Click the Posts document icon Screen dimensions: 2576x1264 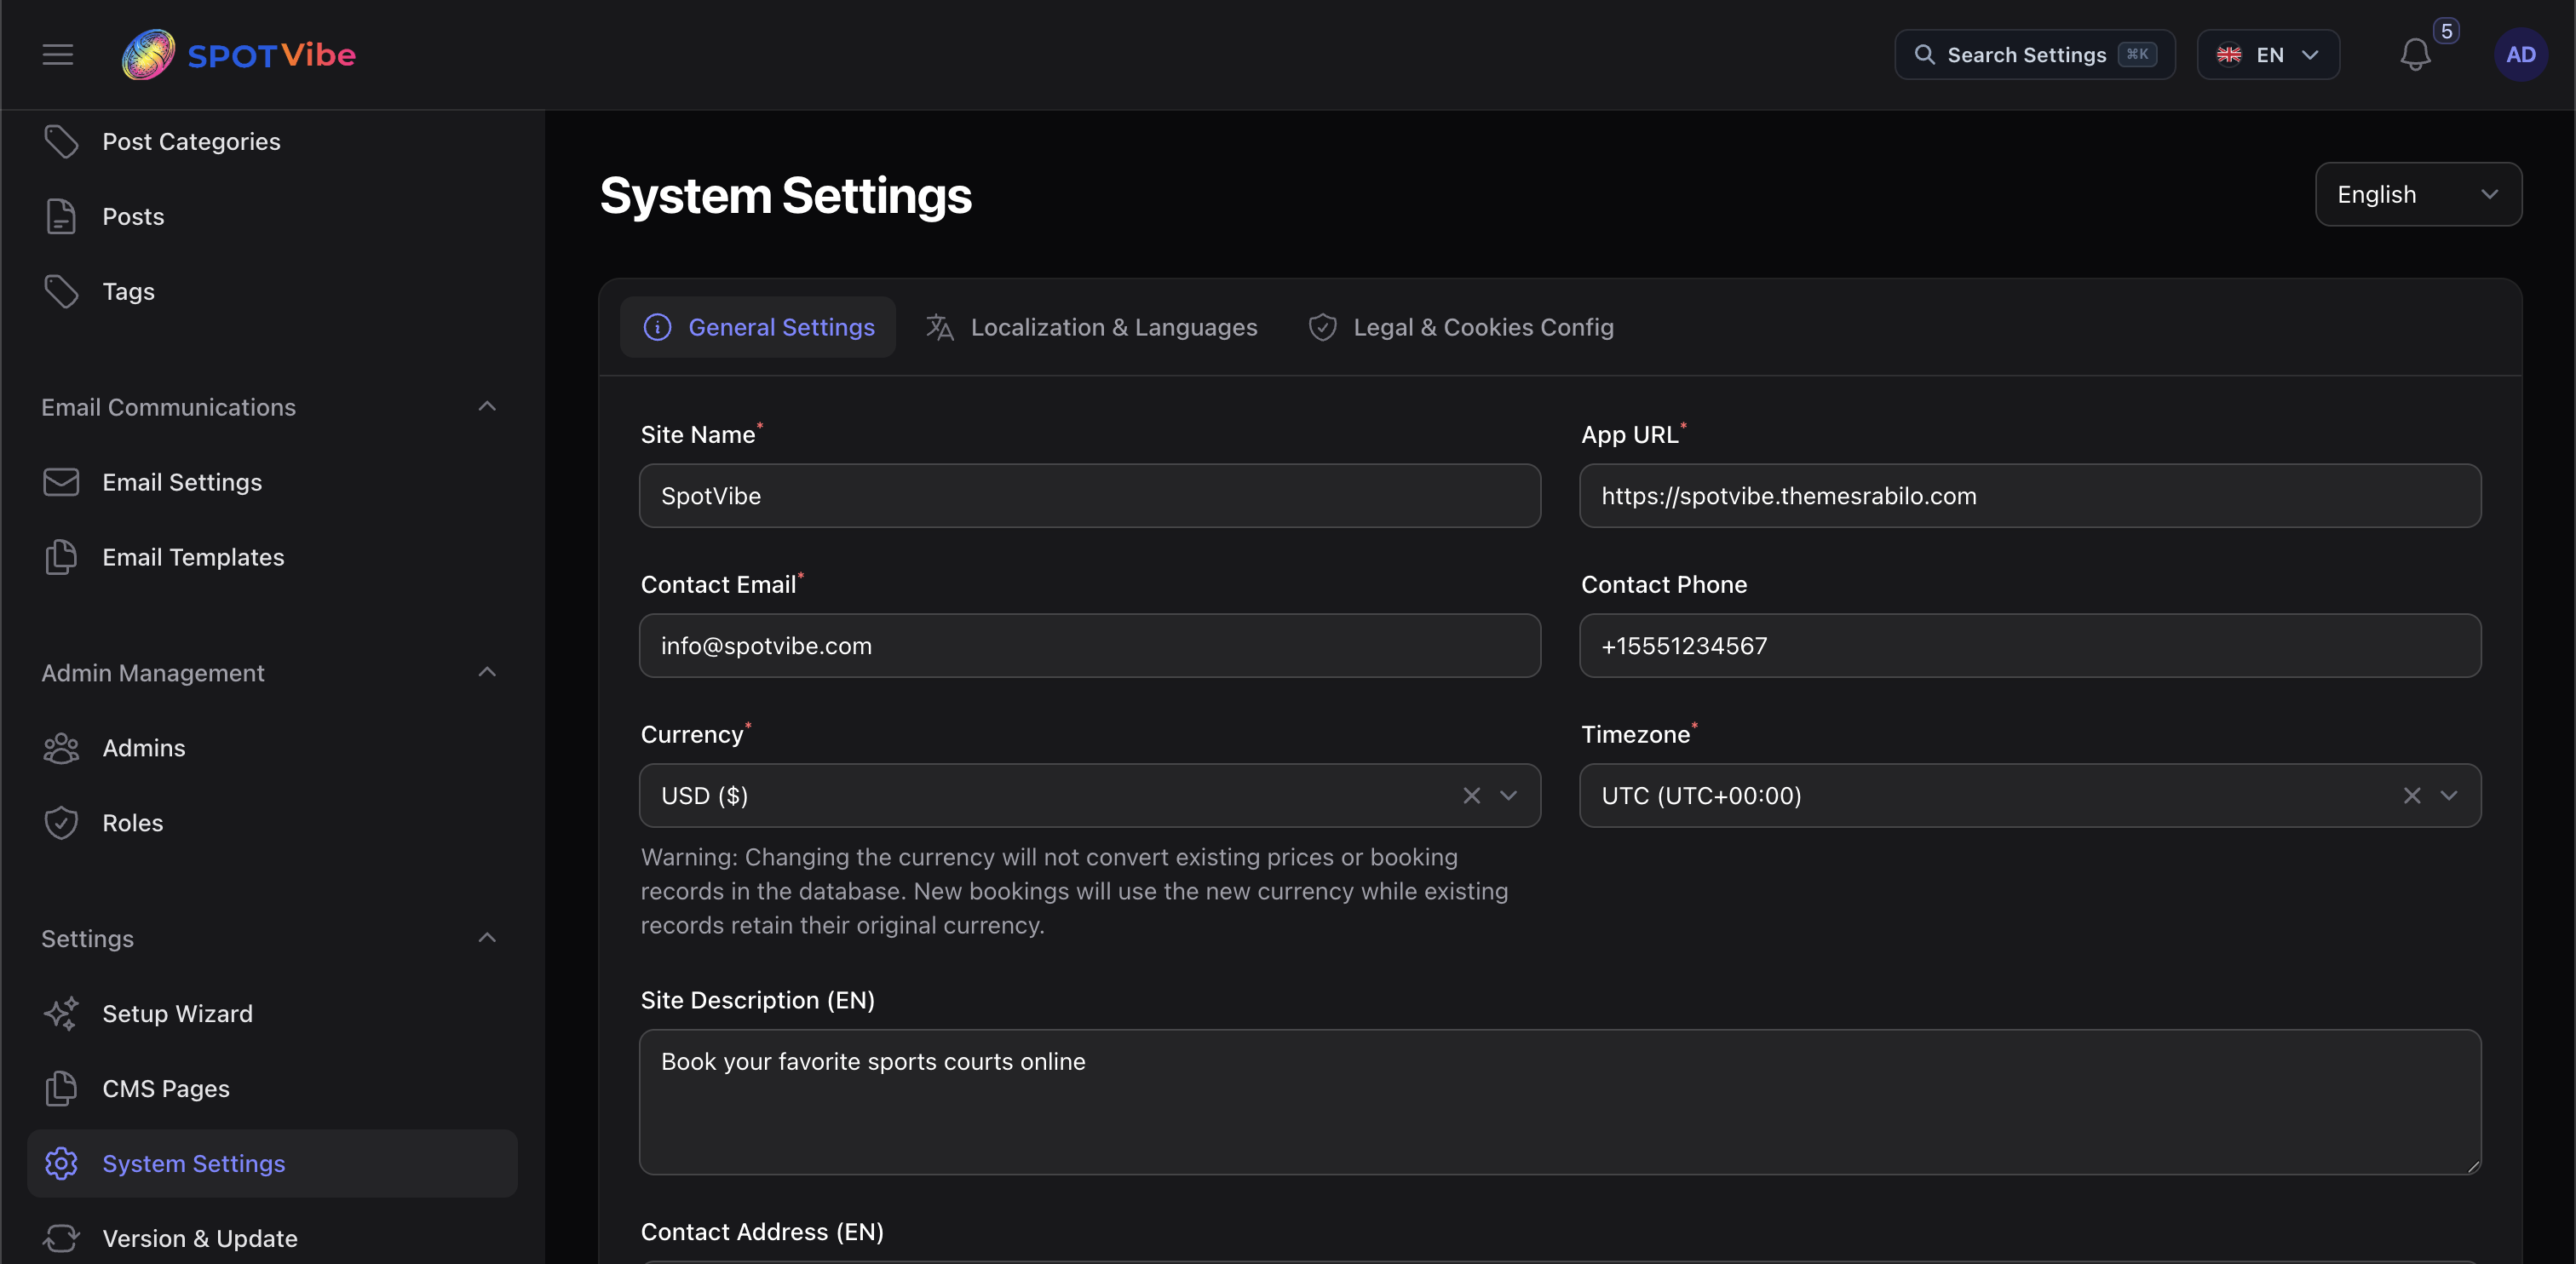pyautogui.click(x=61, y=216)
